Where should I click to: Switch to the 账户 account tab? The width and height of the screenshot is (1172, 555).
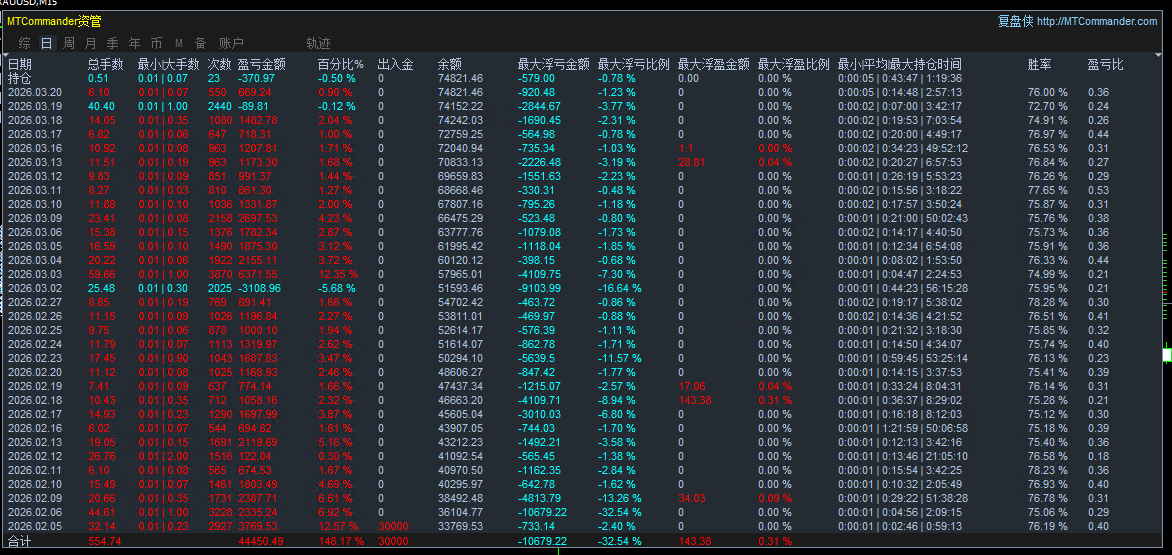[232, 43]
